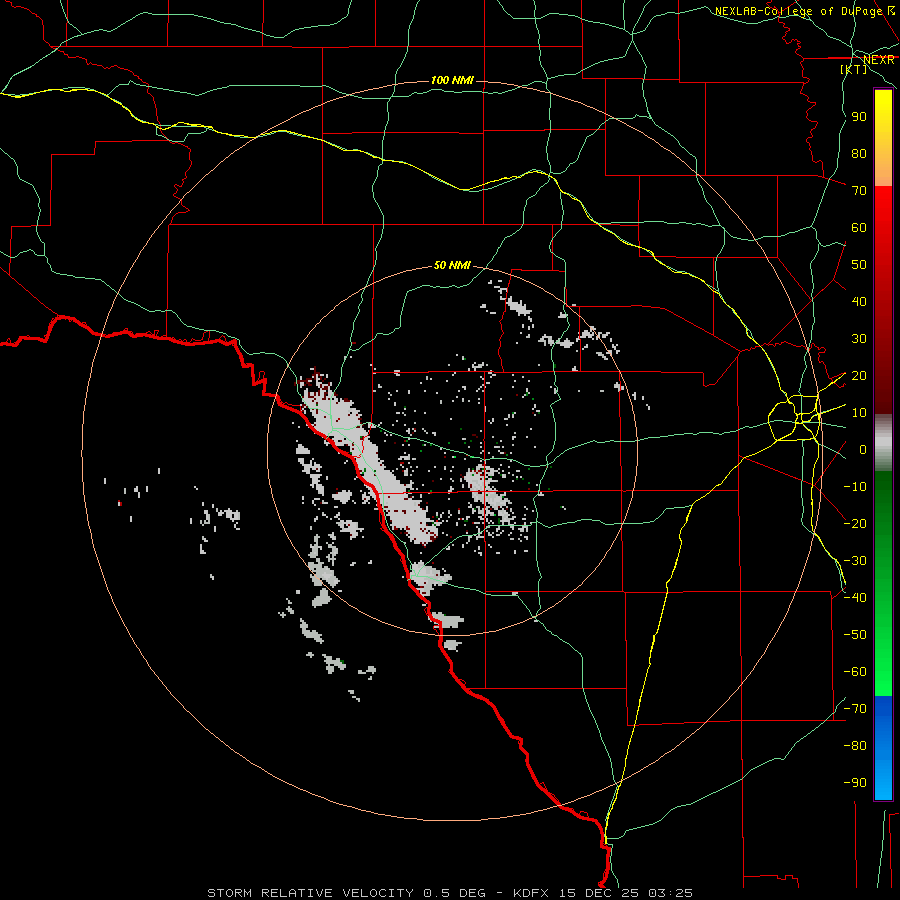
Task: Click the "100 NMI" range ring label
Action: (x=452, y=80)
